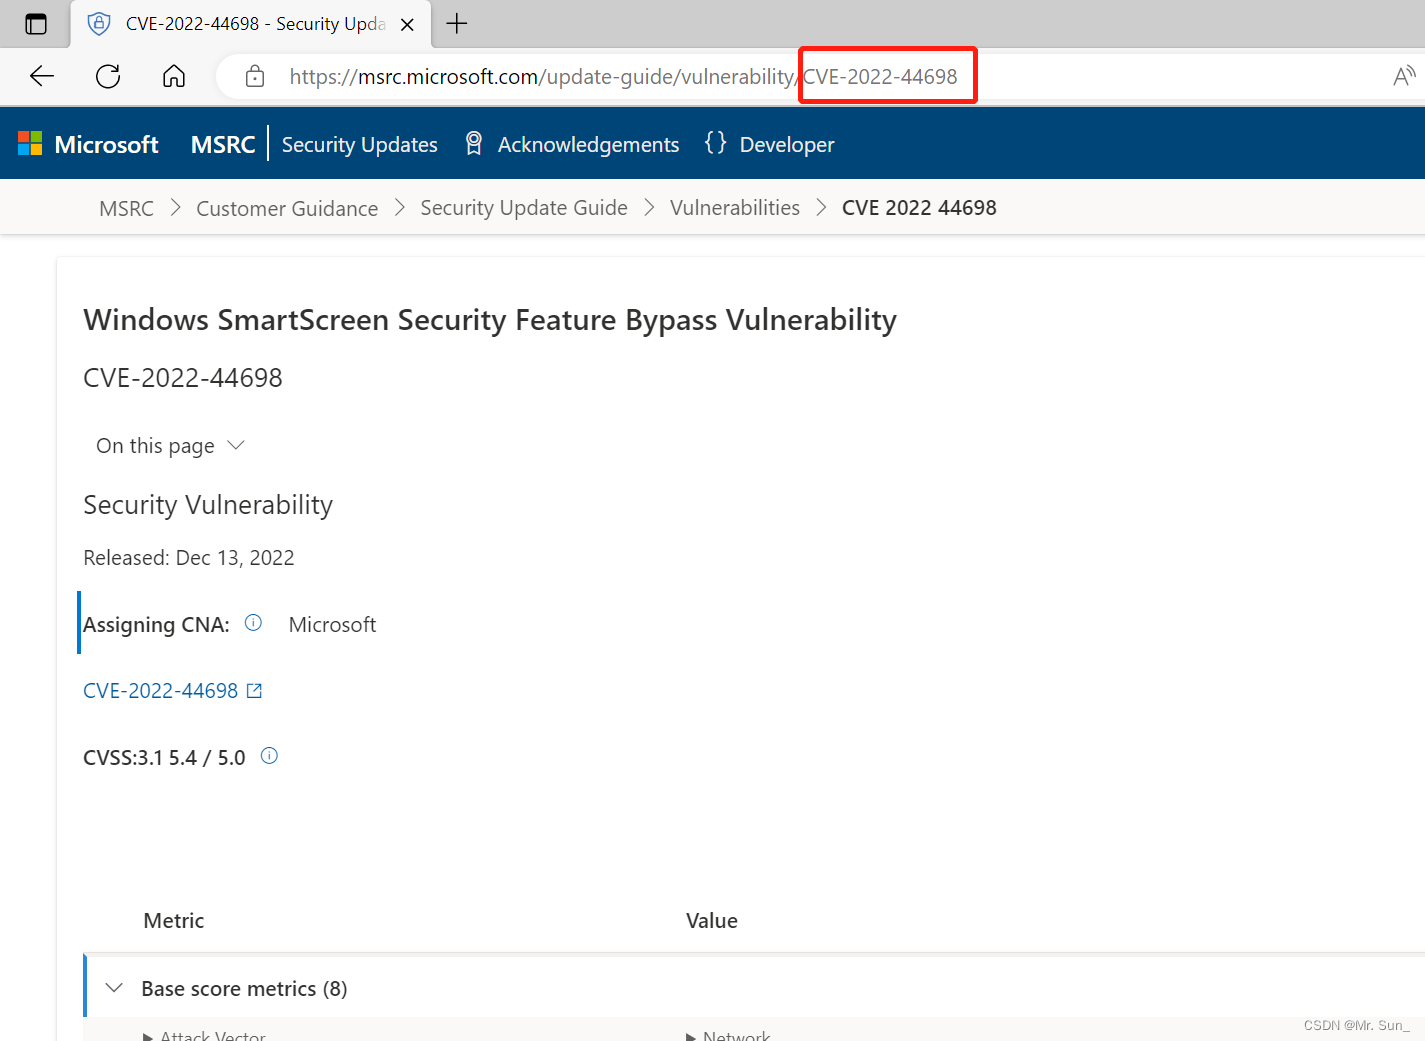Click the Developer curly braces icon

pos(716,143)
